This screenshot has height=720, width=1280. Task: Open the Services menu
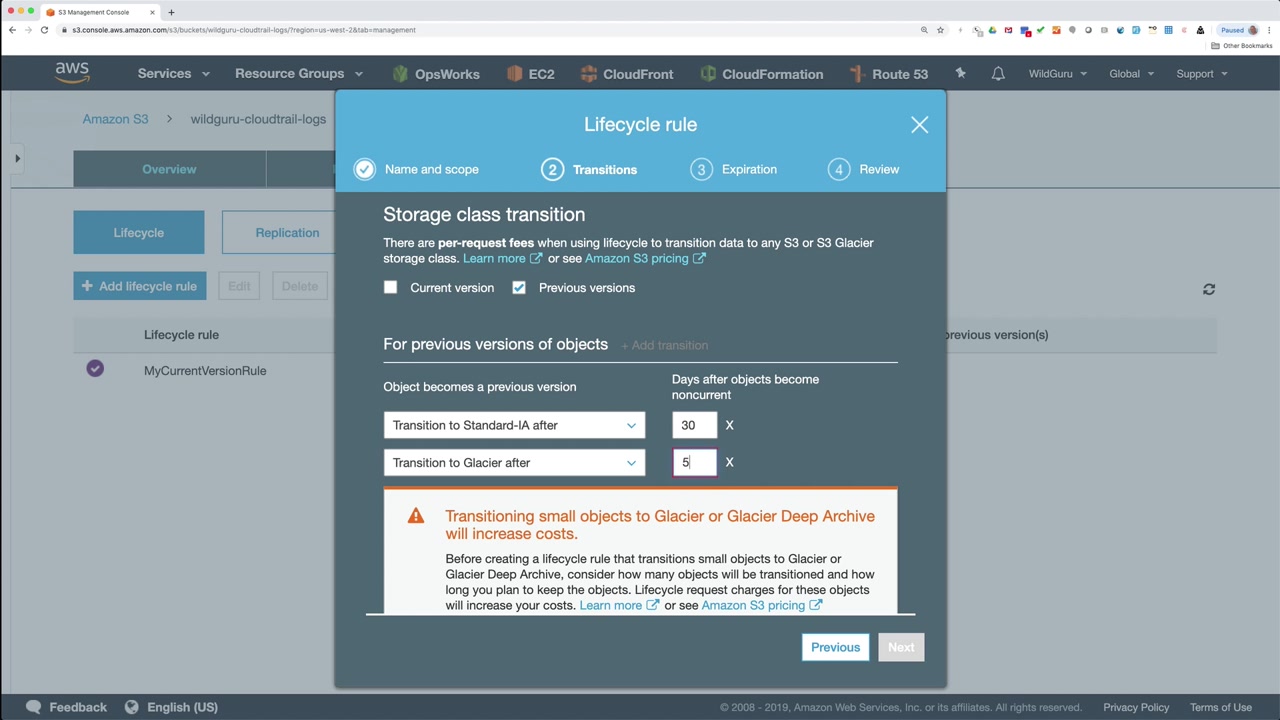(174, 74)
